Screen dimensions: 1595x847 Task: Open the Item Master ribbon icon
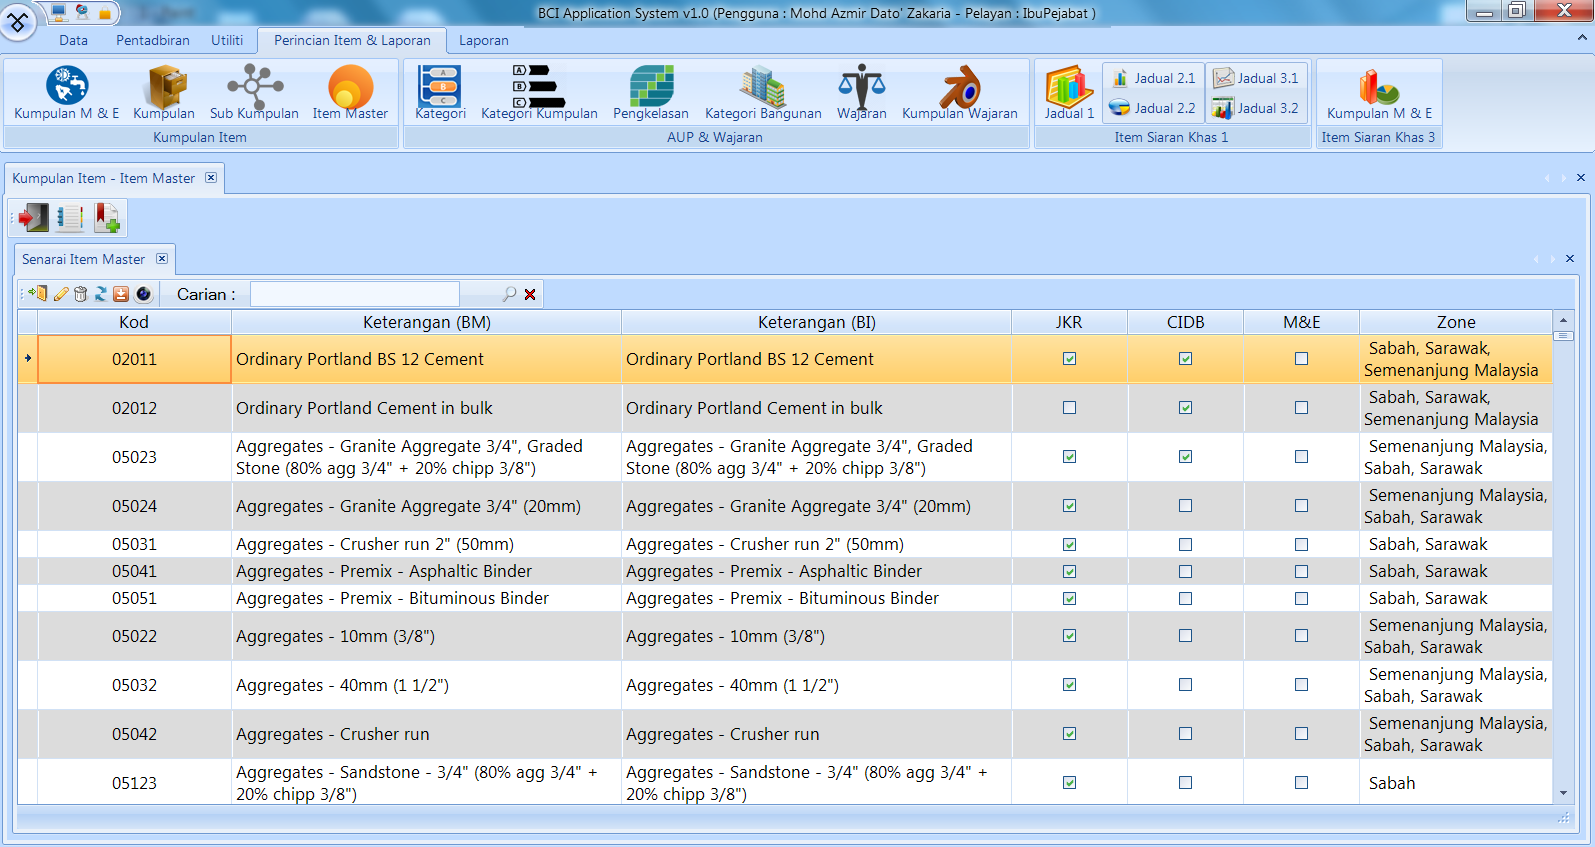click(350, 93)
